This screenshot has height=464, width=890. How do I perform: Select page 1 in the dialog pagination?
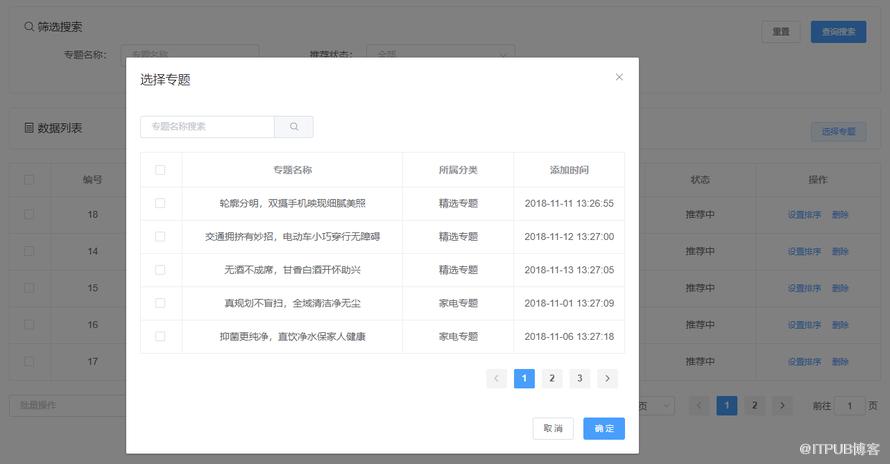pos(524,378)
